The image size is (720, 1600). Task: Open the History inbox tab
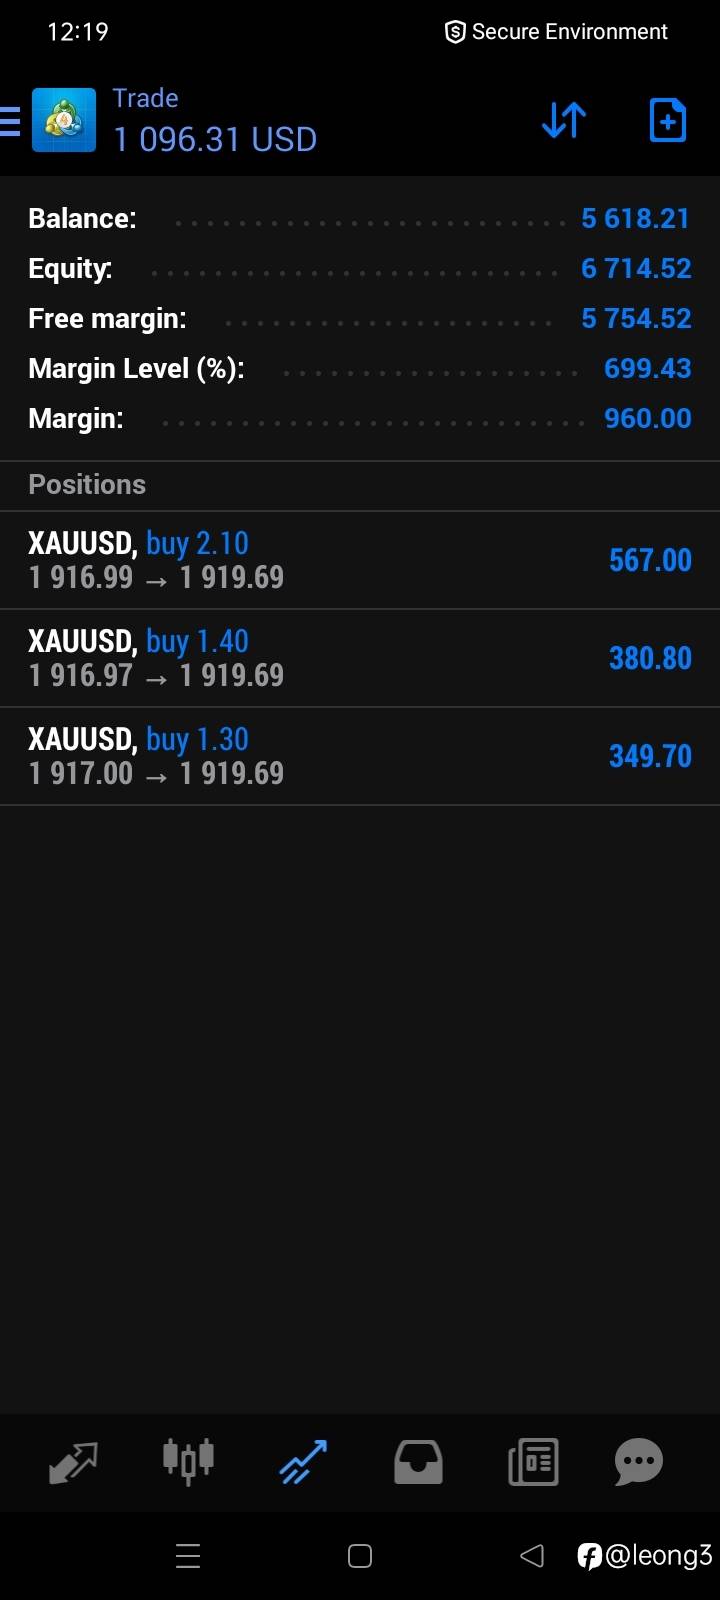pyautogui.click(x=418, y=1462)
